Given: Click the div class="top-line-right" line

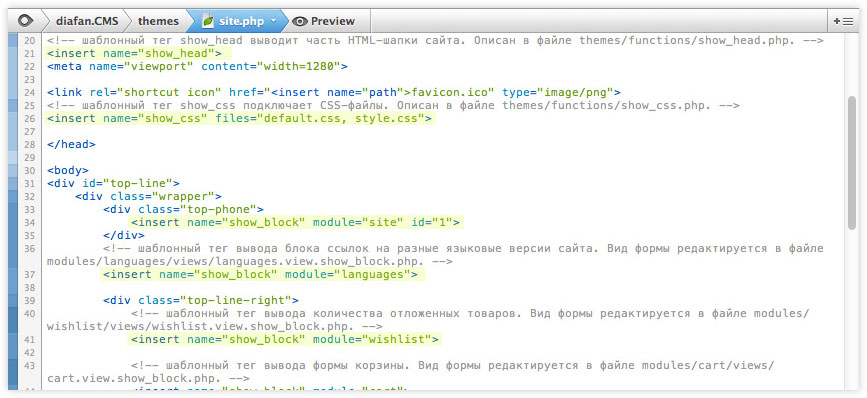Looking at the screenshot, I should click(x=201, y=300).
